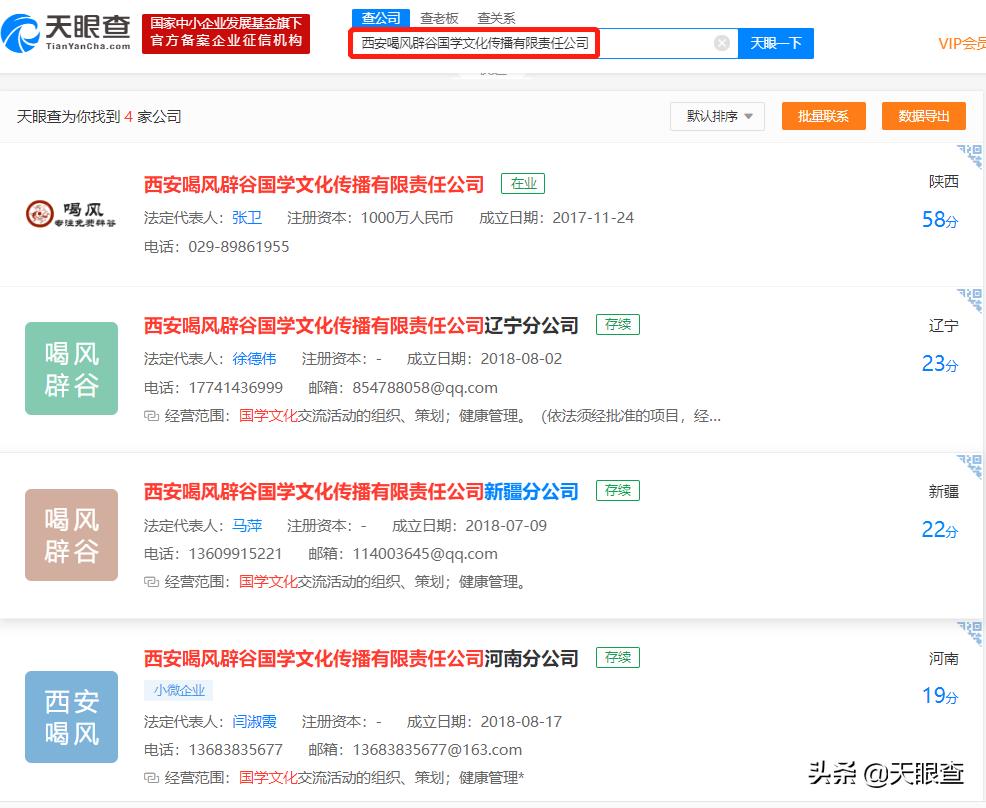Open the 默认排序 sort dropdown
986x808 pixels.
[x=718, y=116]
